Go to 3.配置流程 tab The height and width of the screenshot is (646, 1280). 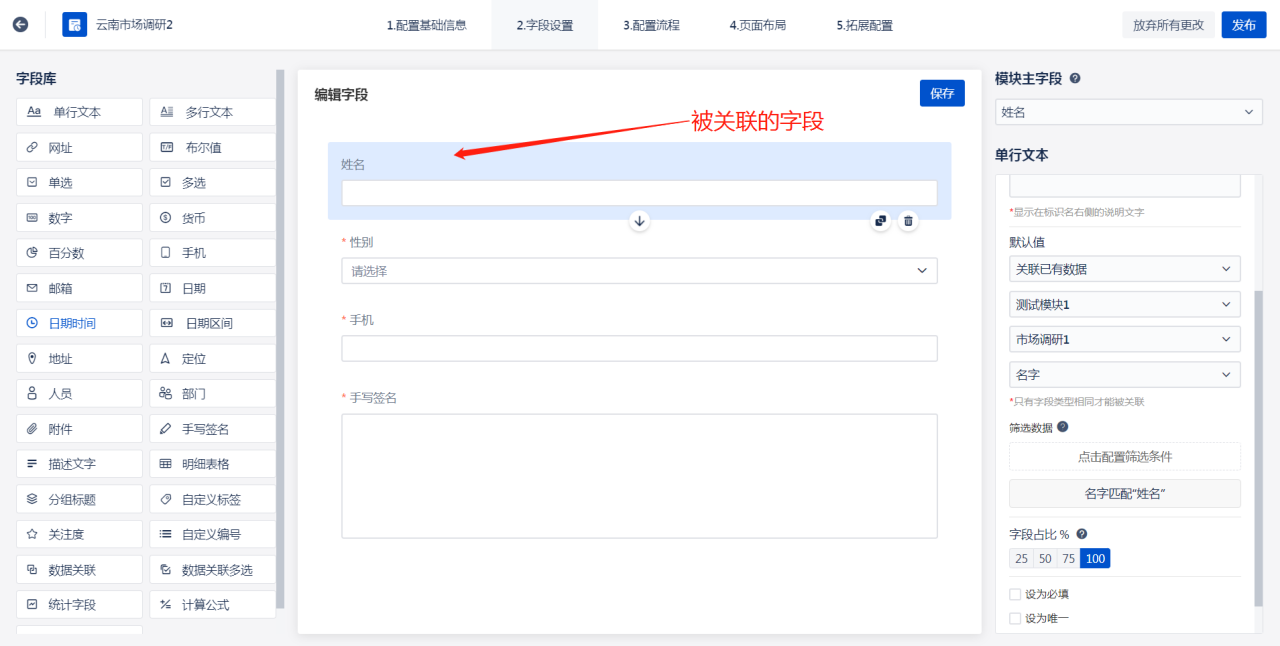[651, 25]
